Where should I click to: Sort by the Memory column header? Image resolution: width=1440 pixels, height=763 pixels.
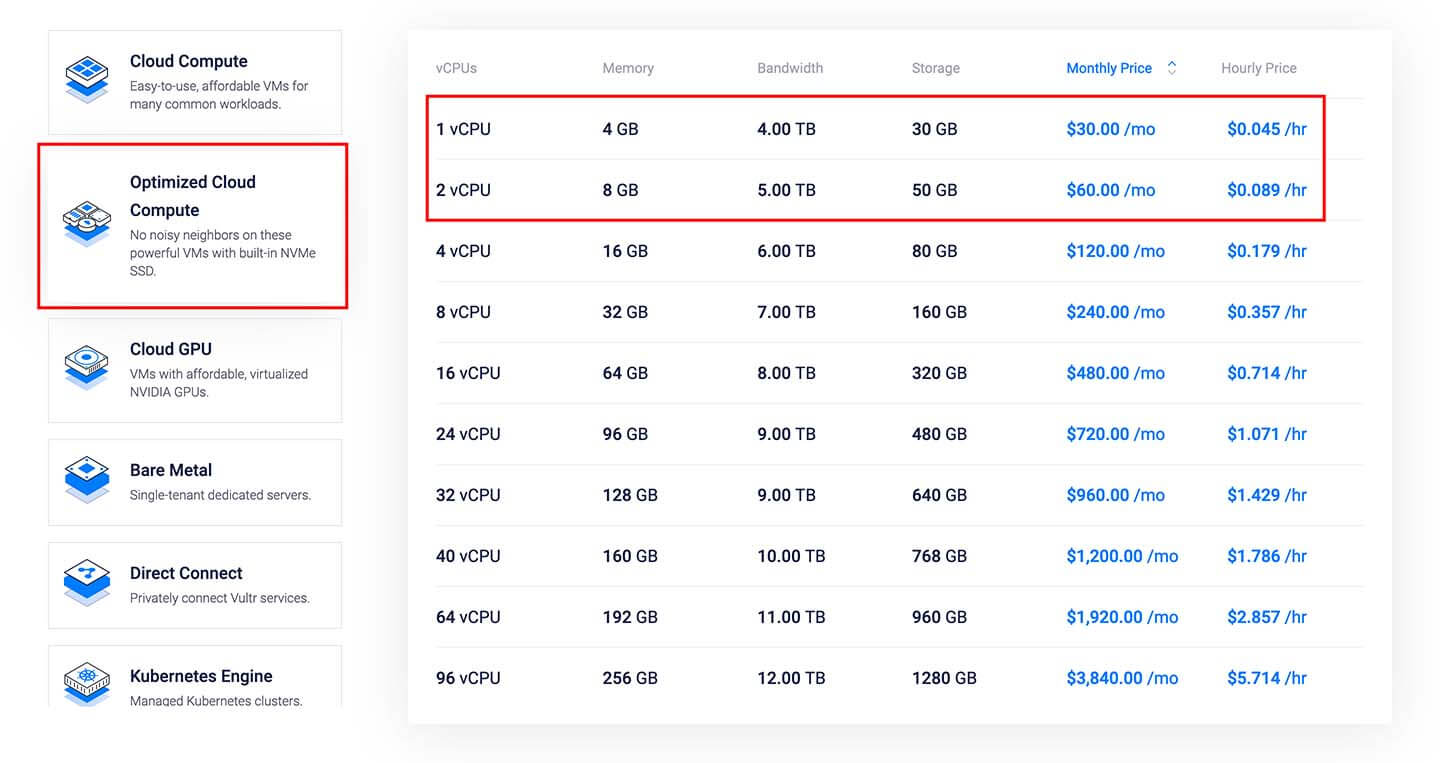pos(628,68)
